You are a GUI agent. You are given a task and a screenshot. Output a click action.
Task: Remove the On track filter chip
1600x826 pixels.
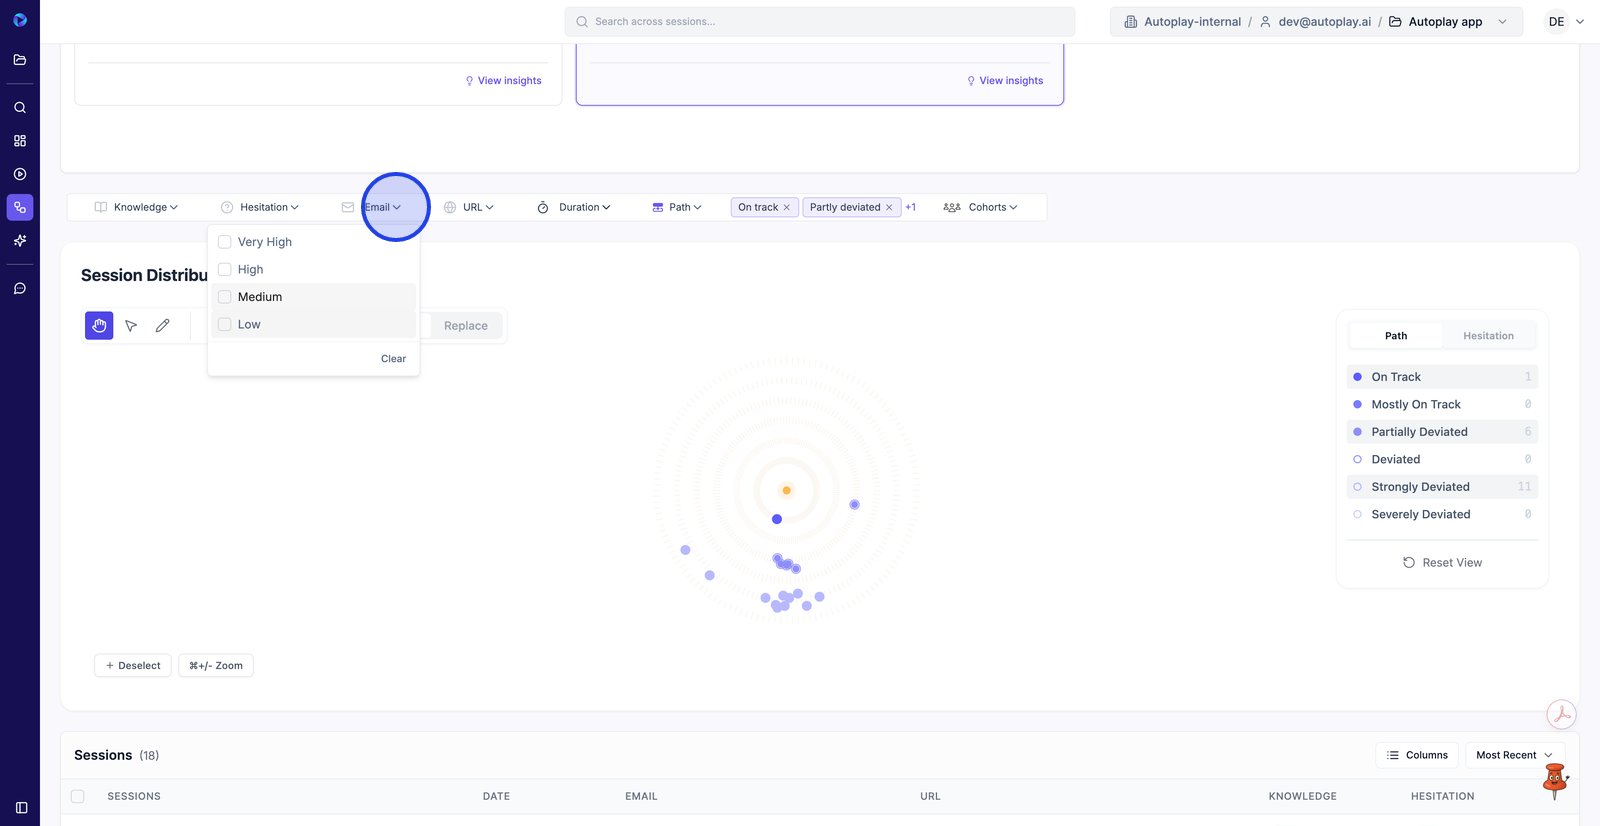coord(787,208)
